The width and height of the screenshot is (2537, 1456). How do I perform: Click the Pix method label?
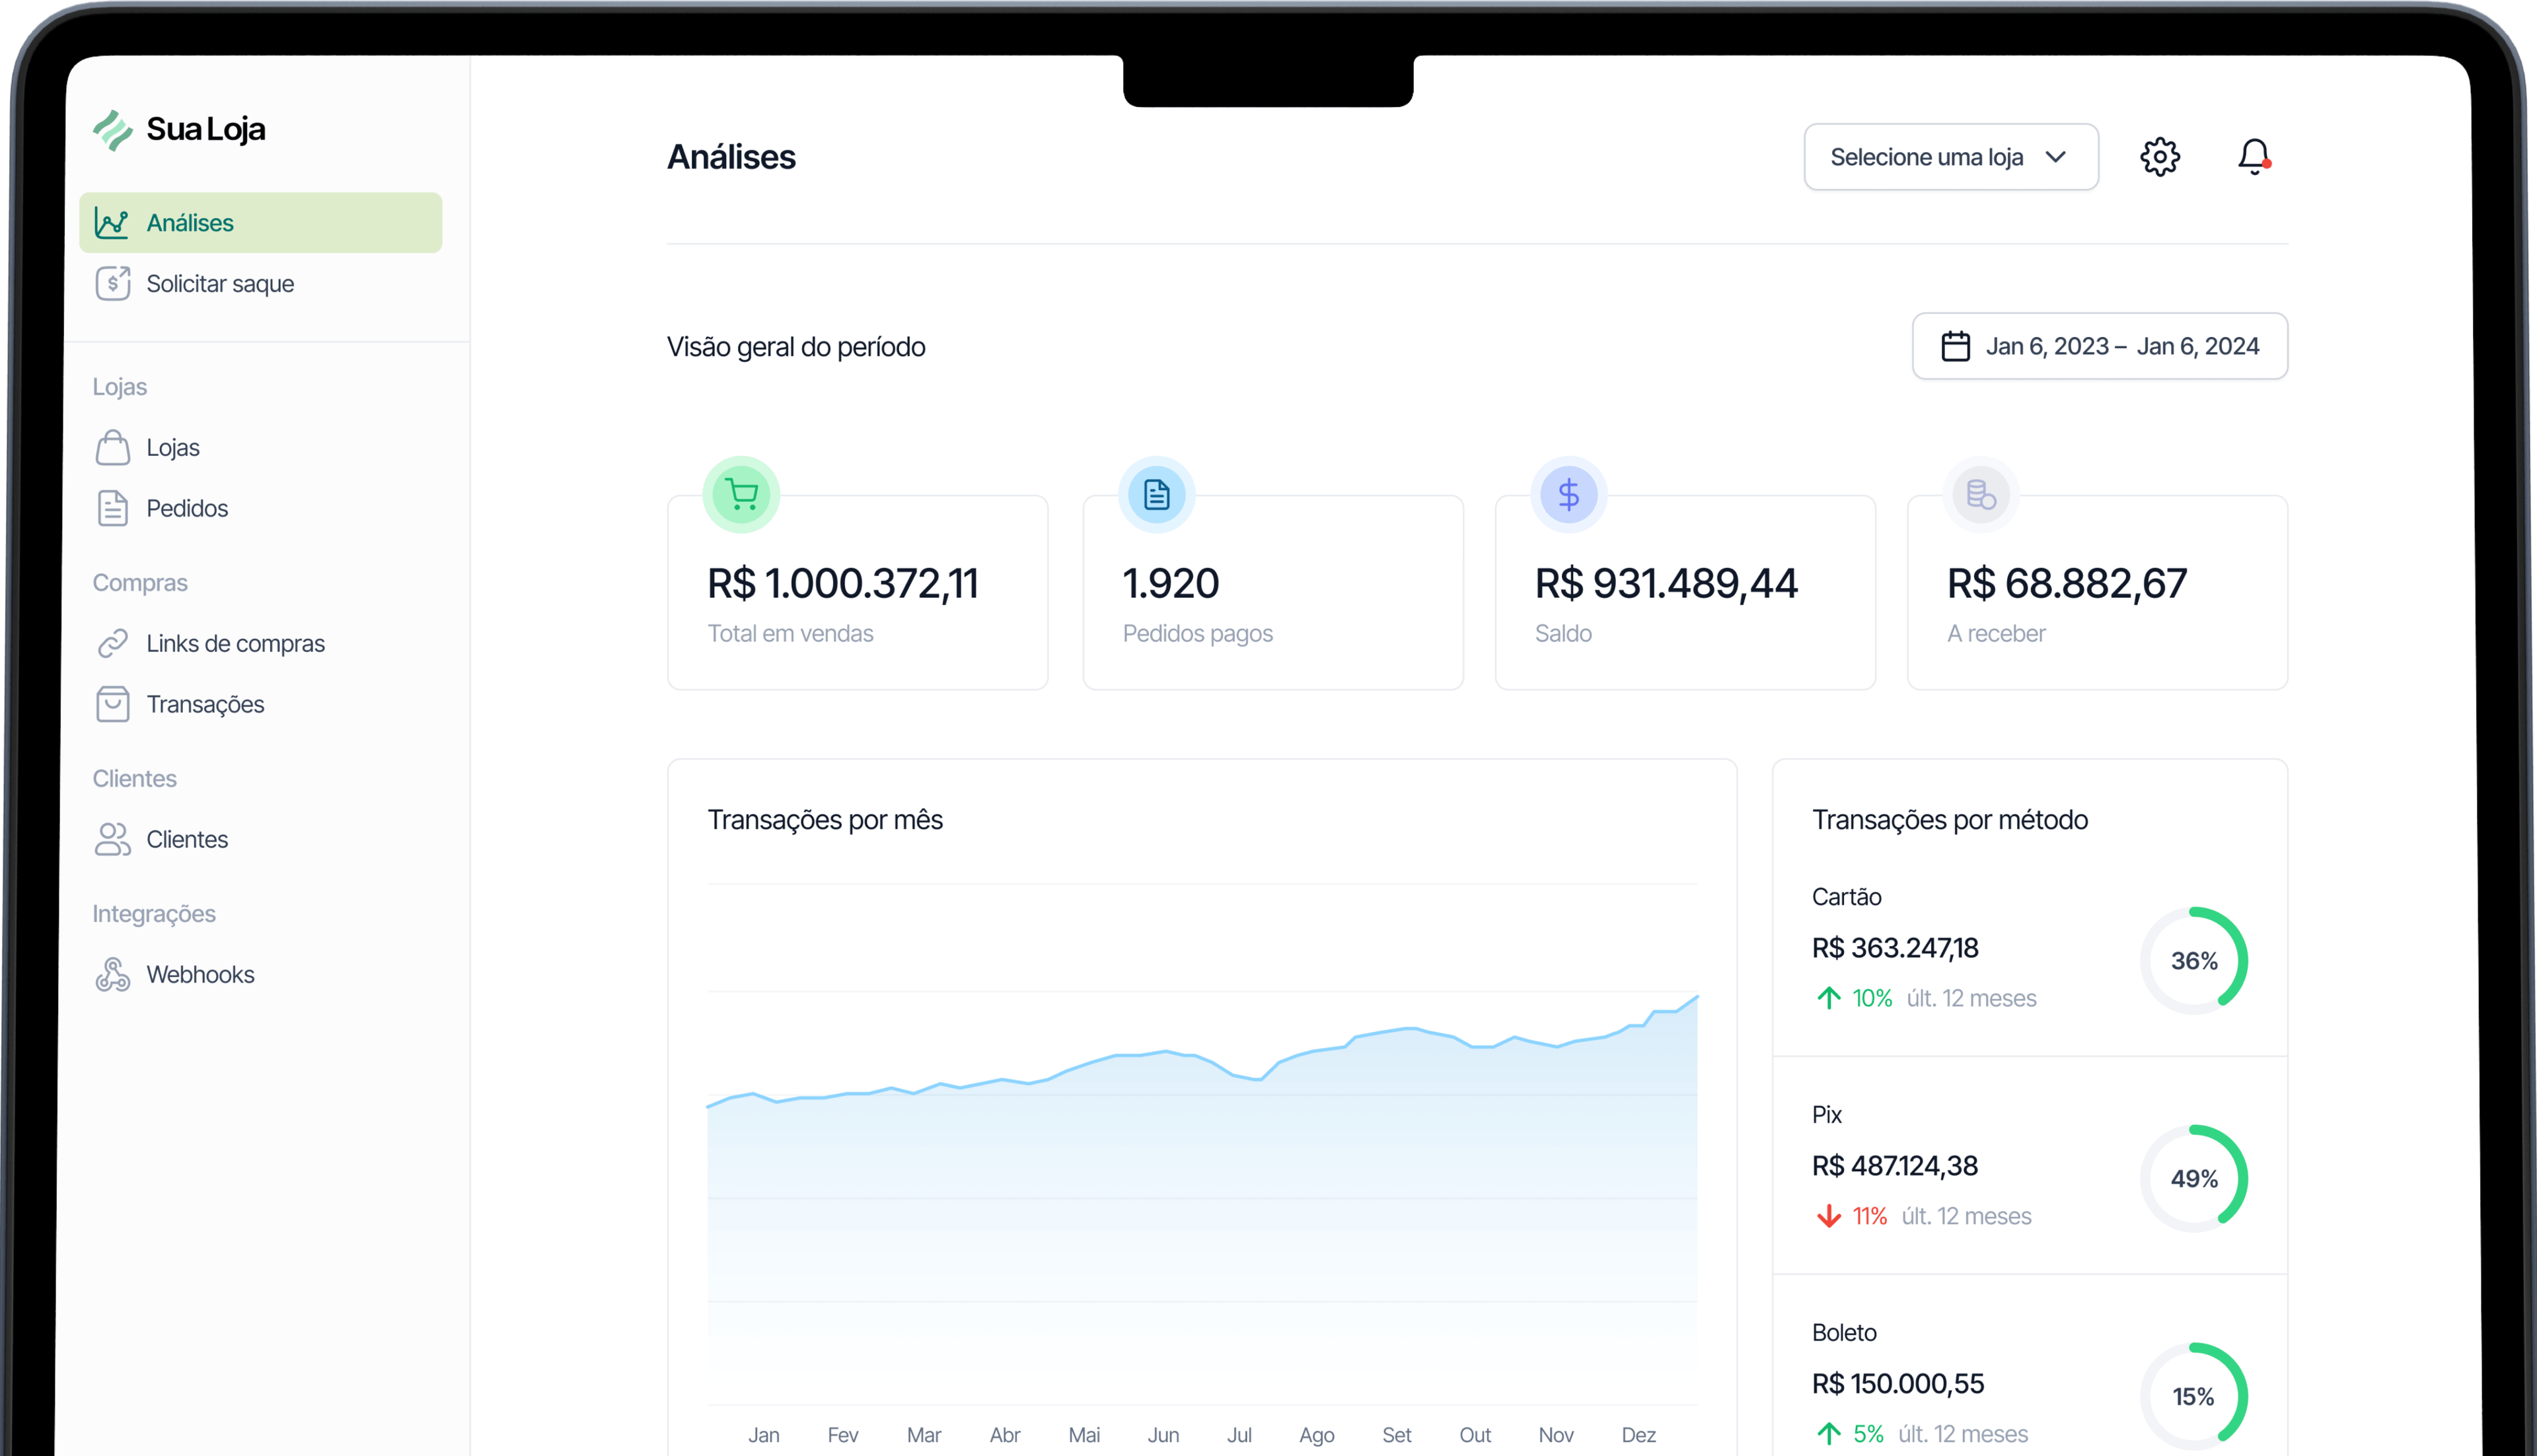1826,1115
